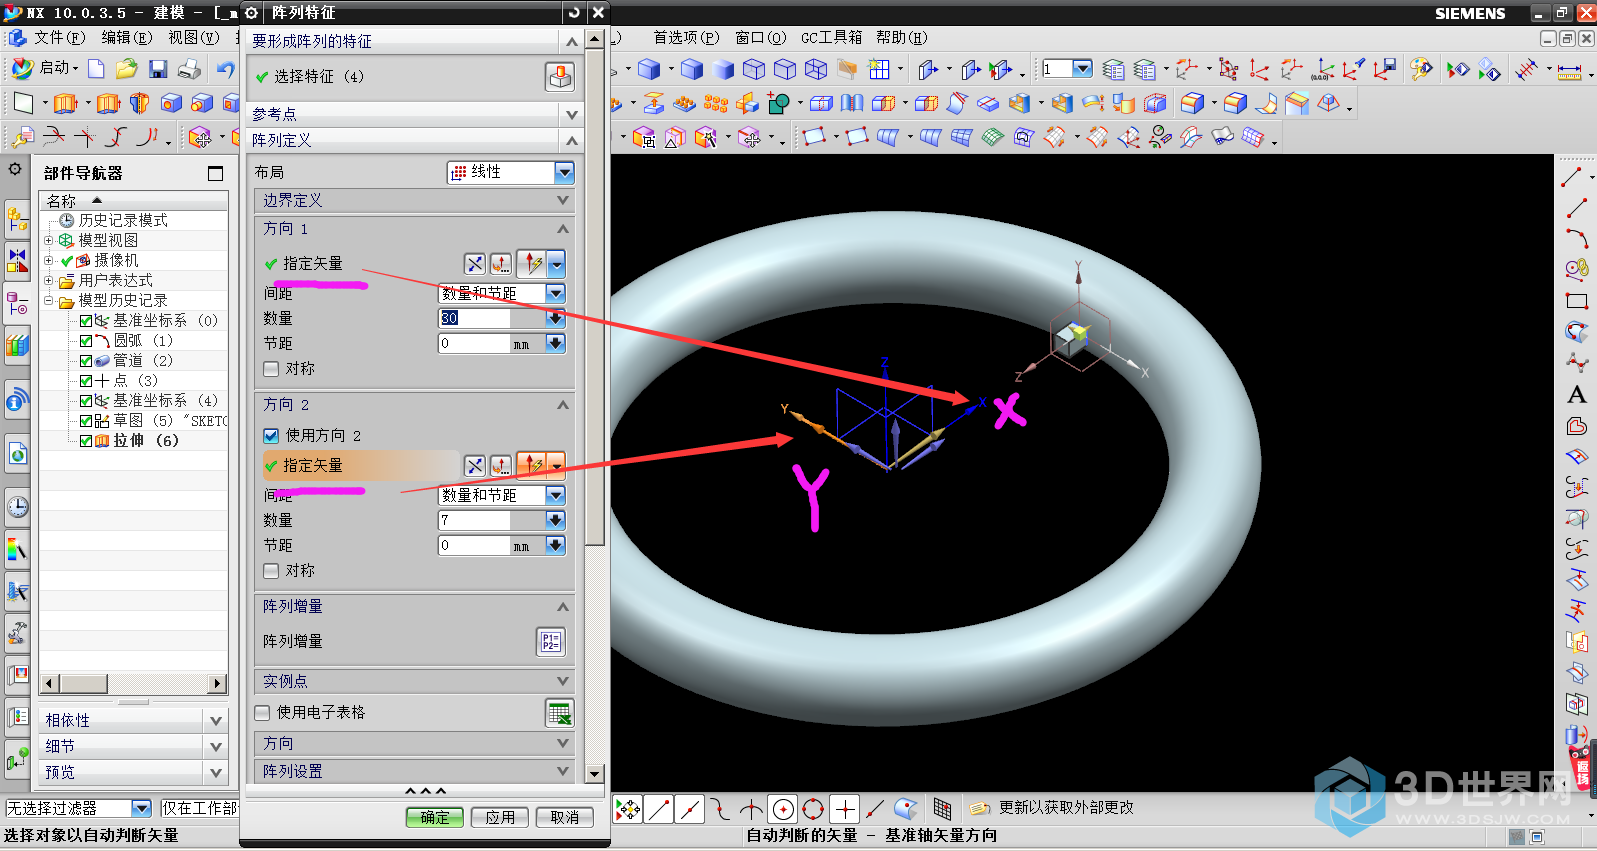The height and width of the screenshot is (851, 1597).
Task: Click Direction 1 节距 input field
Action: click(475, 344)
